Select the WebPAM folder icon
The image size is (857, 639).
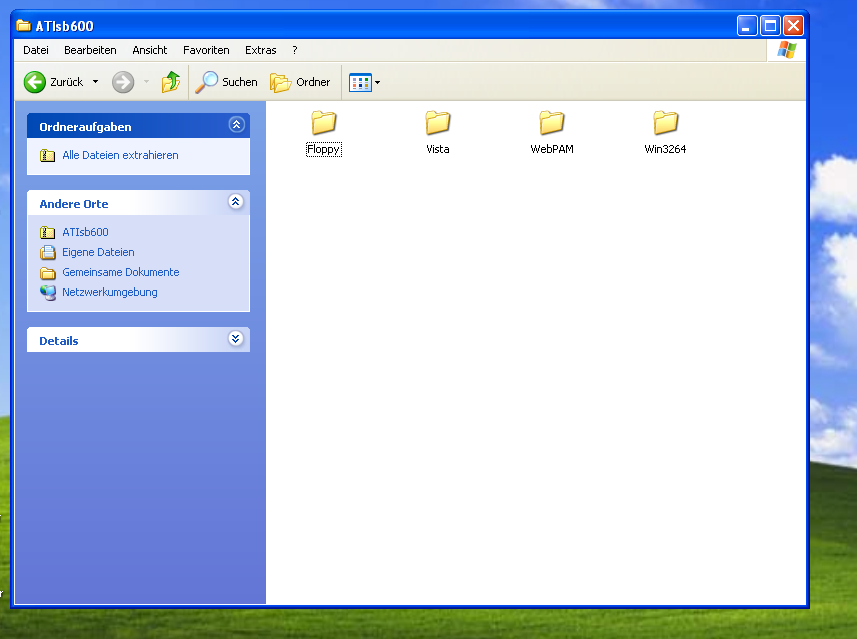click(x=552, y=122)
